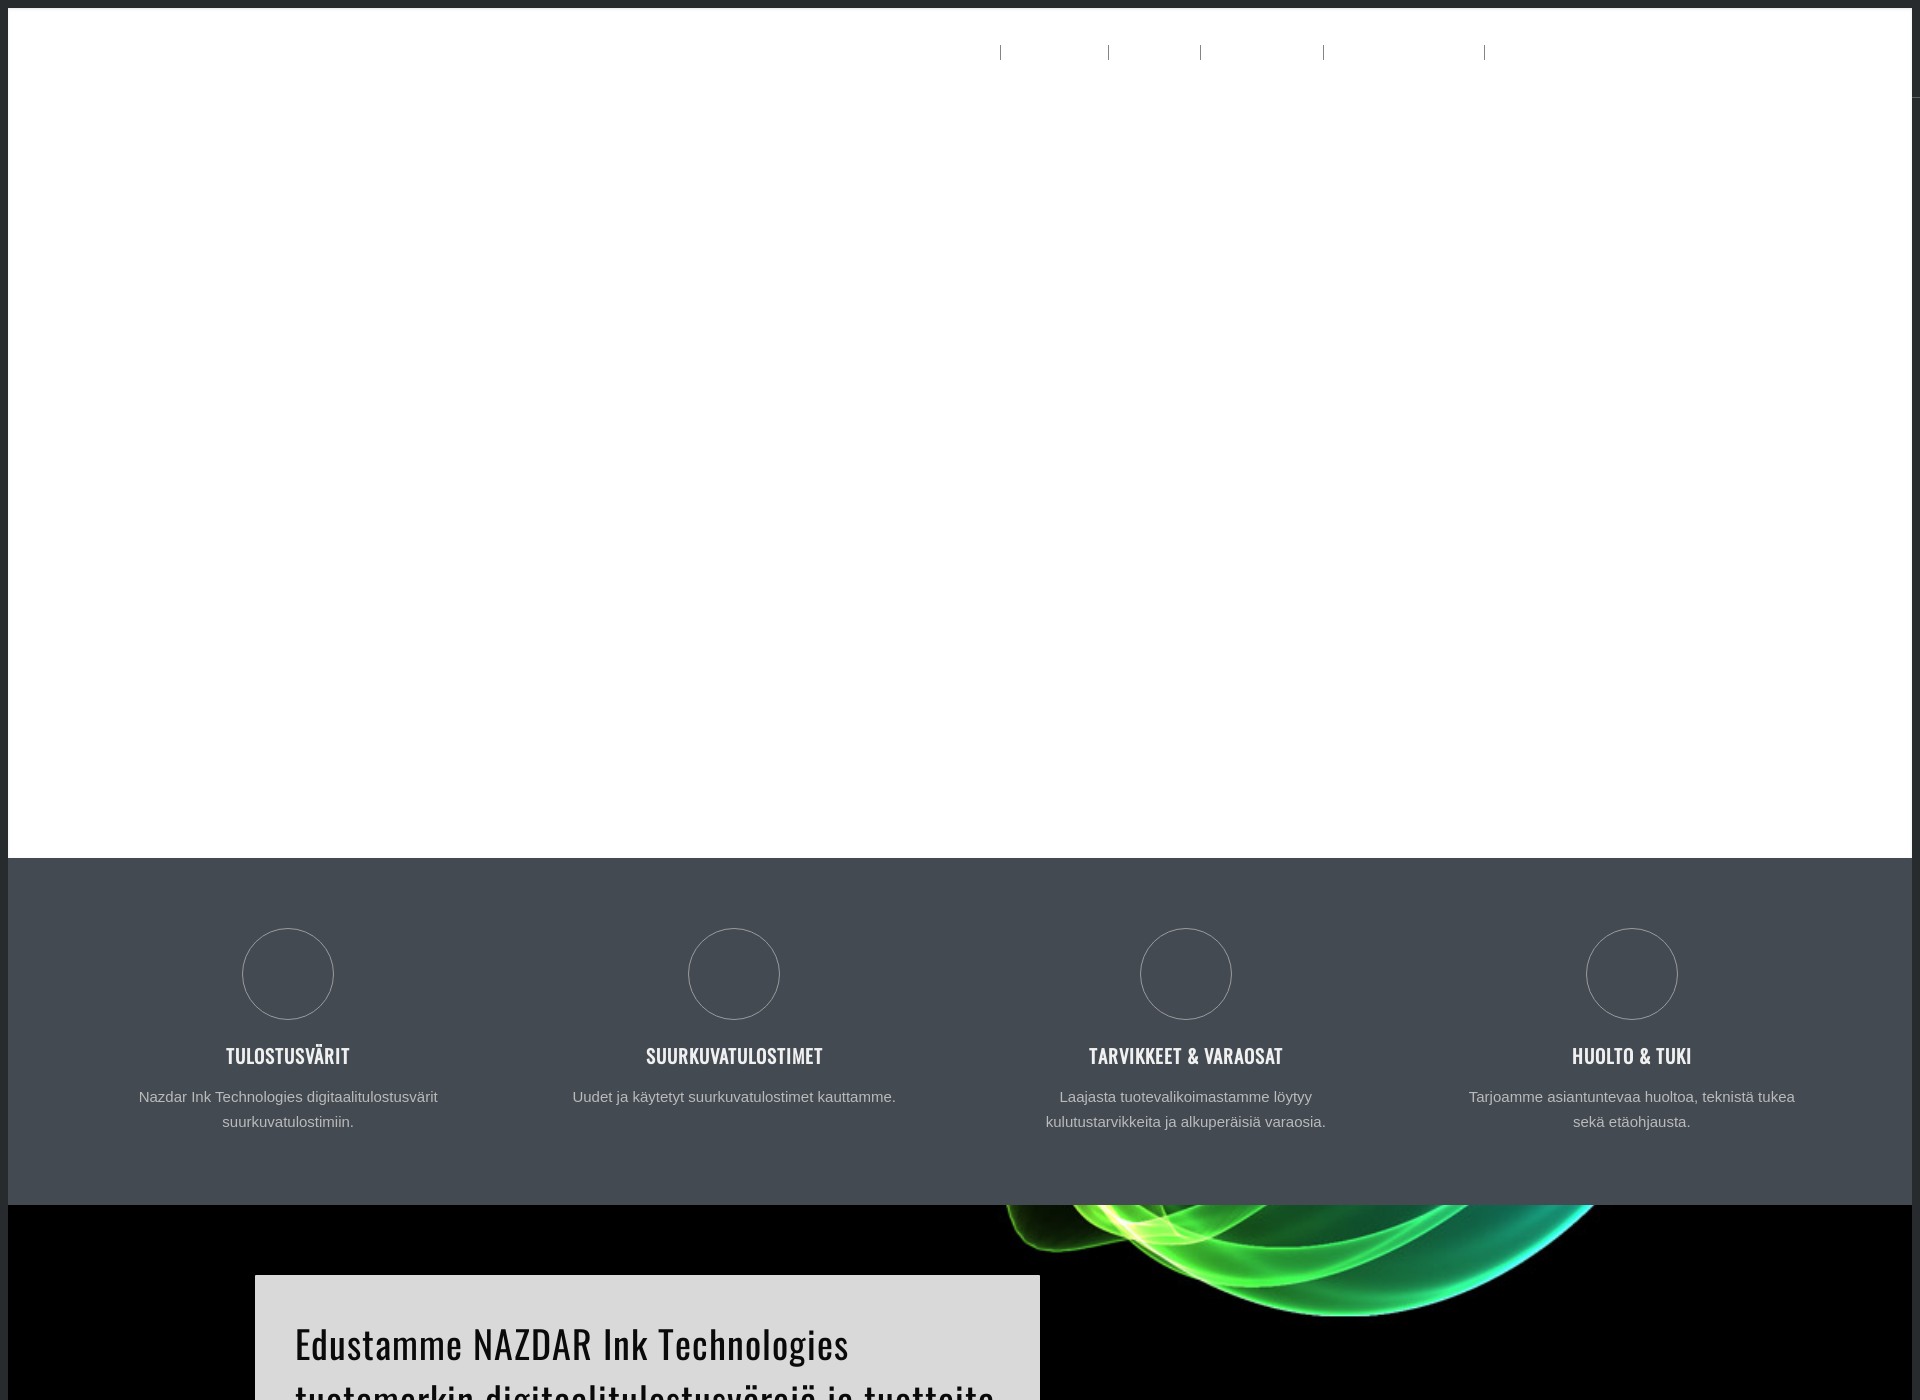This screenshot has height=1400, width=1920.
Task: Click the fourth navigation menu separator
Action: [x=1324, y=51]
